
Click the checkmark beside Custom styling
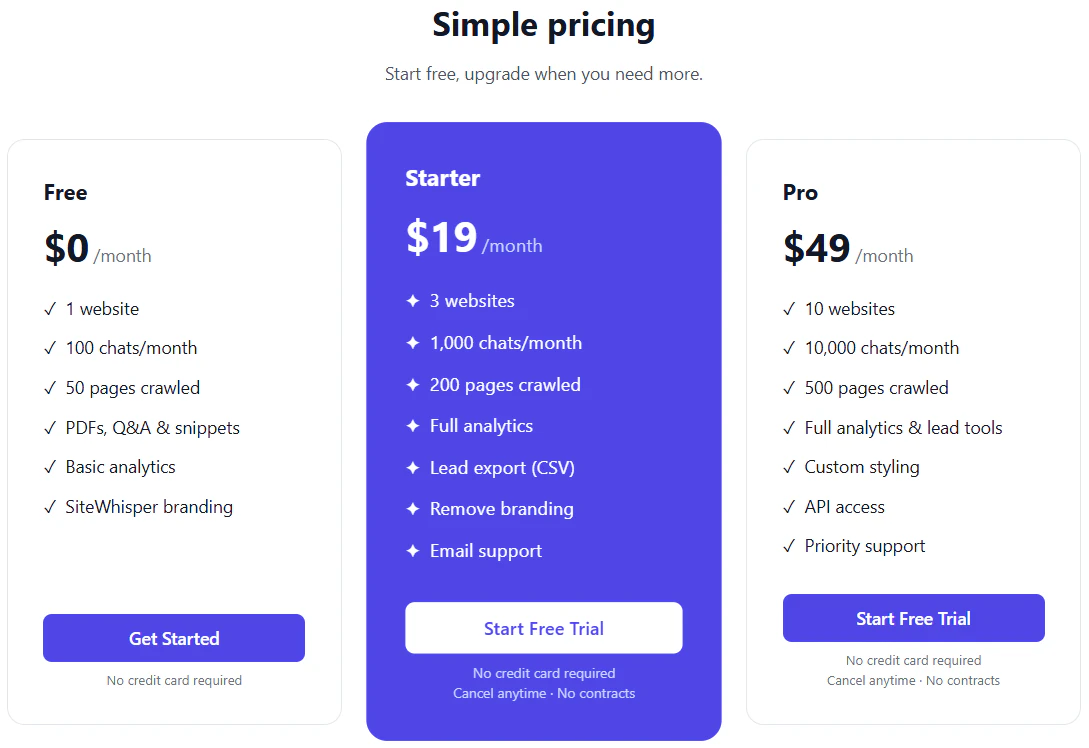(x=788, y=467)
